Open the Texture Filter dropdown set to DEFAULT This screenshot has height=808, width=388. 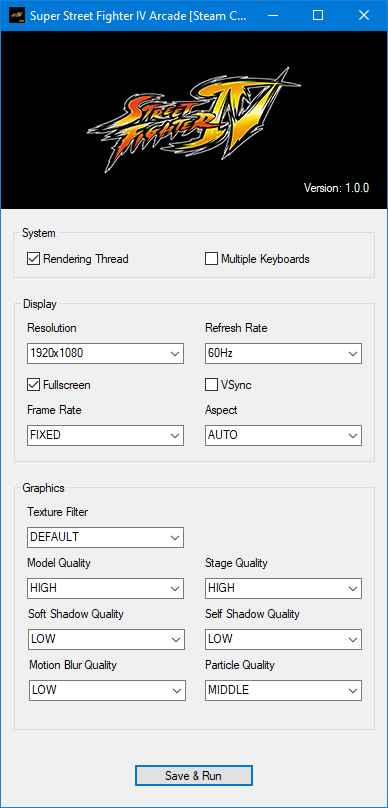point(105,537)
